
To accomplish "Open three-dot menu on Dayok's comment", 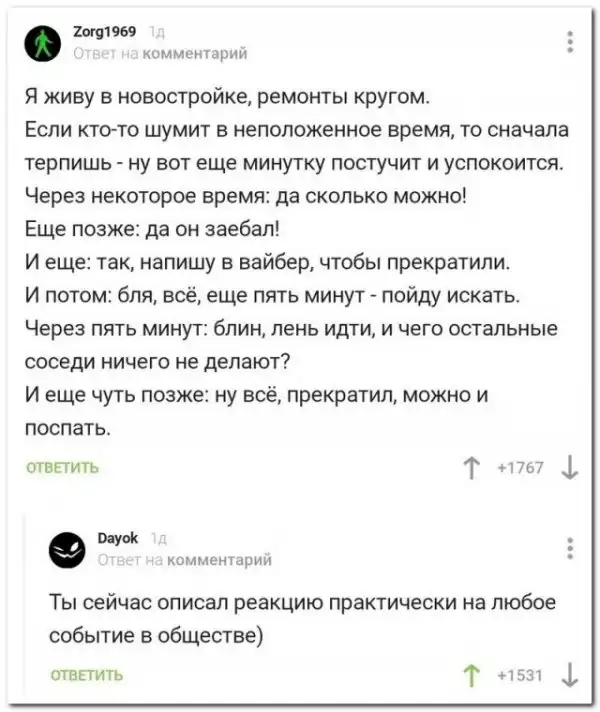I will click(569, 549).
